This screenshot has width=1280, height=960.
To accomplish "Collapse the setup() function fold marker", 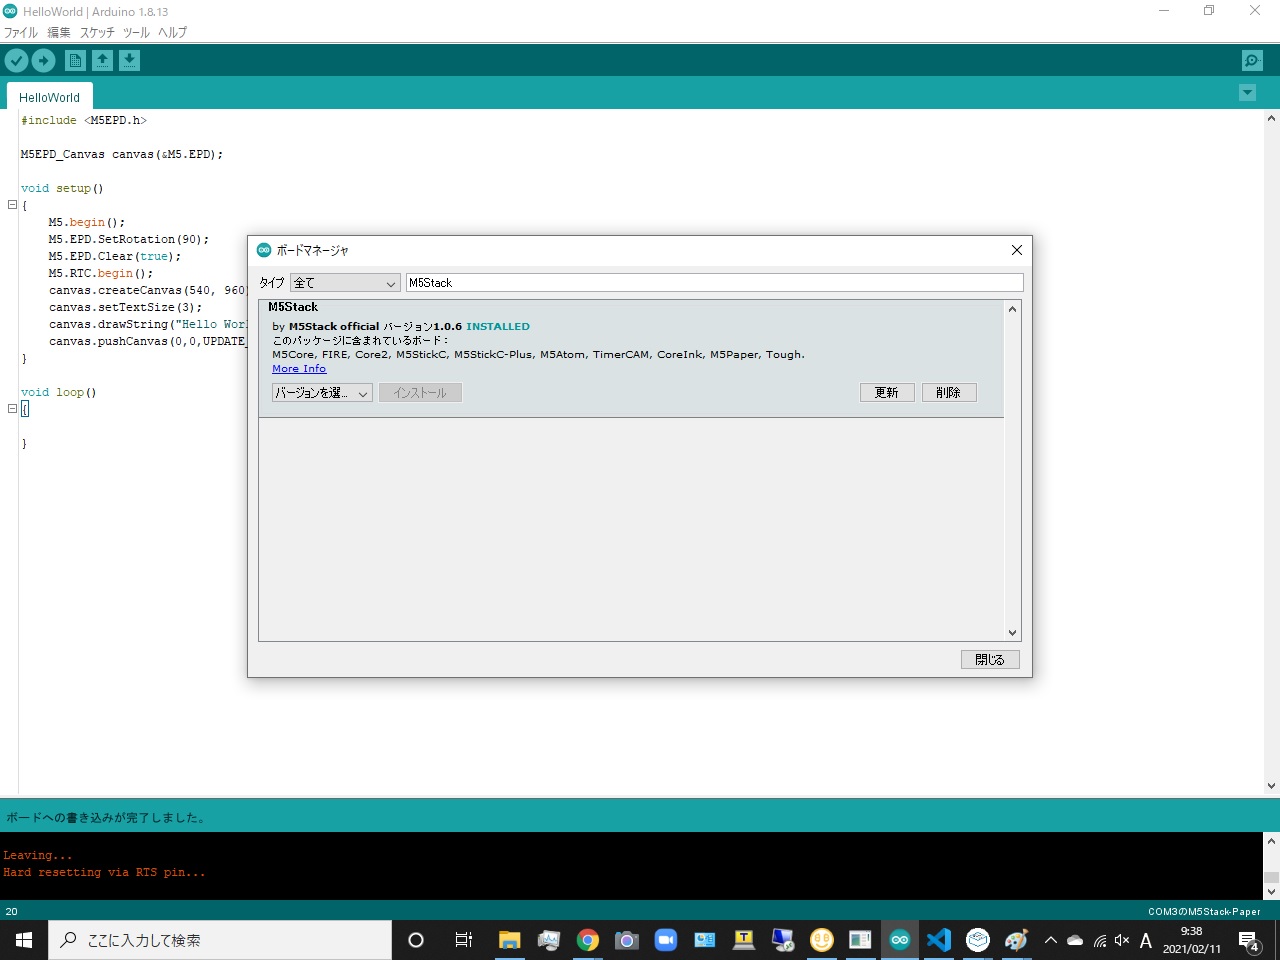I will click(12, 204).
